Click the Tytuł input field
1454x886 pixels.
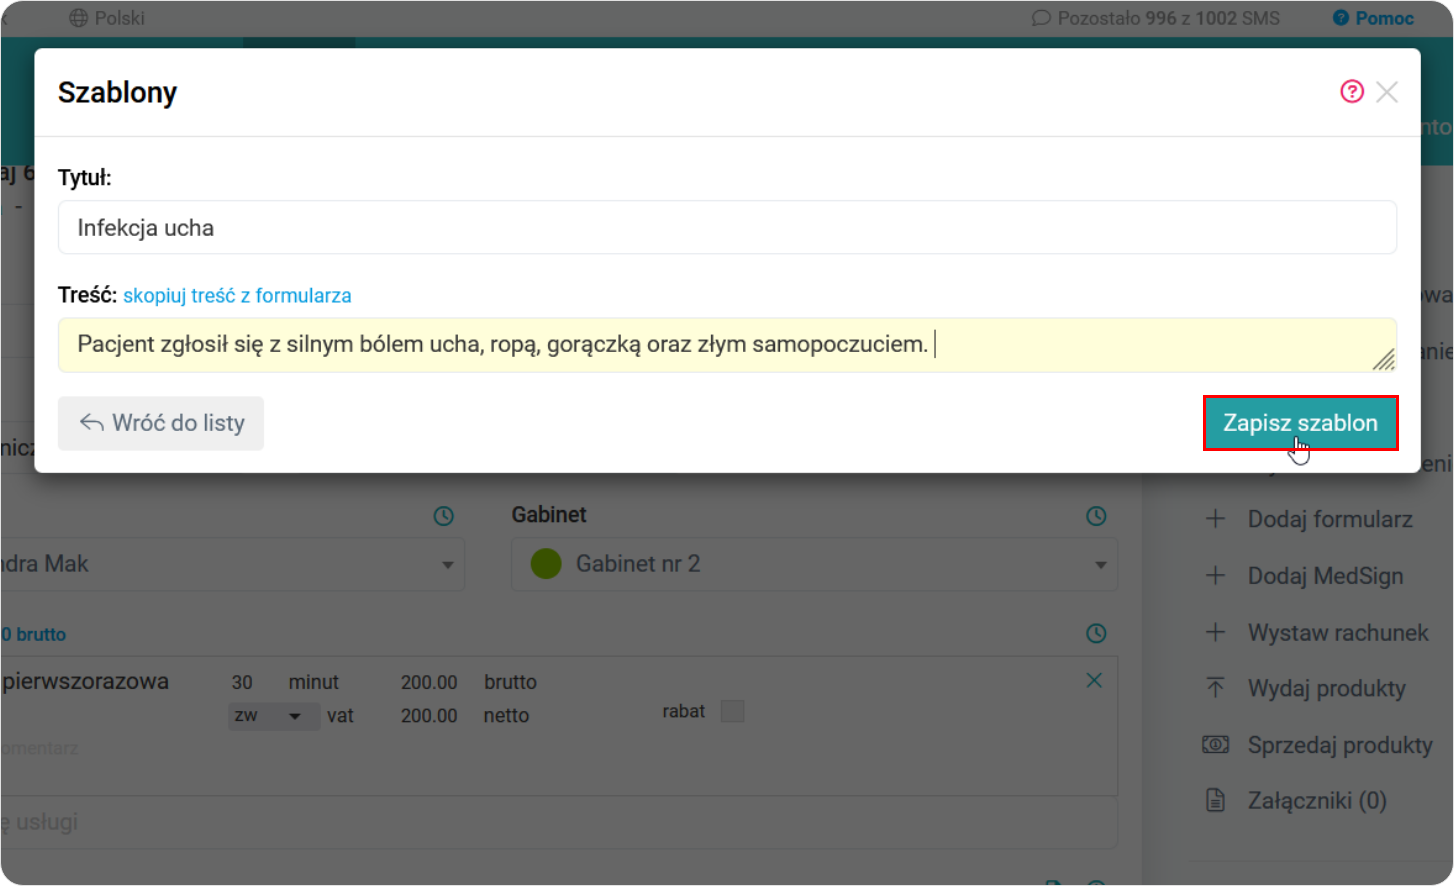[726, 228]
